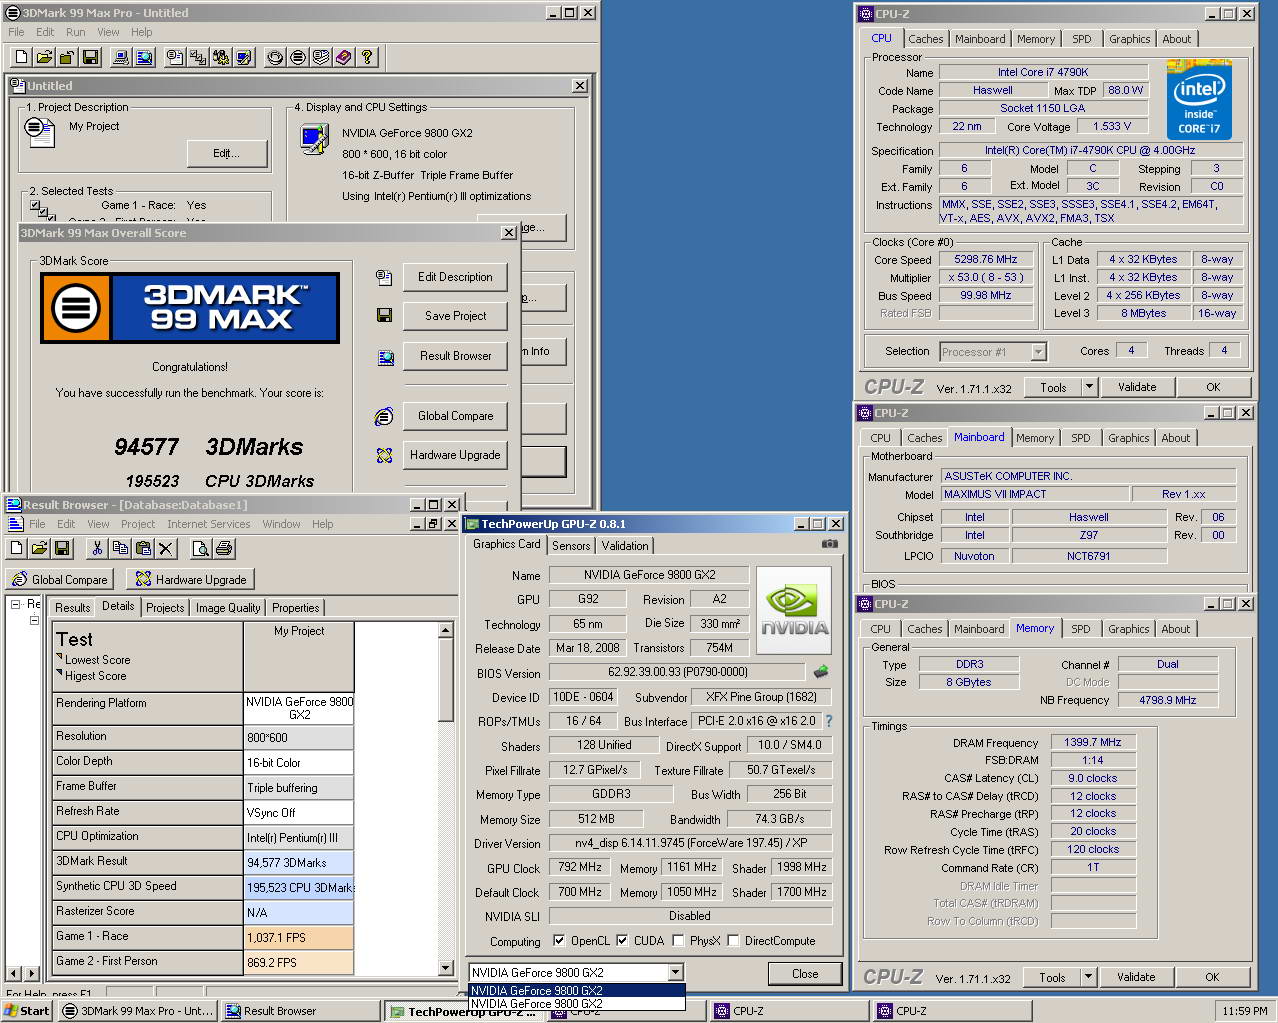The width and height of the screenshot is (1278, 1023).
Task: Click the Save icon in Result Browser toolbar
Action: (62, 548)
